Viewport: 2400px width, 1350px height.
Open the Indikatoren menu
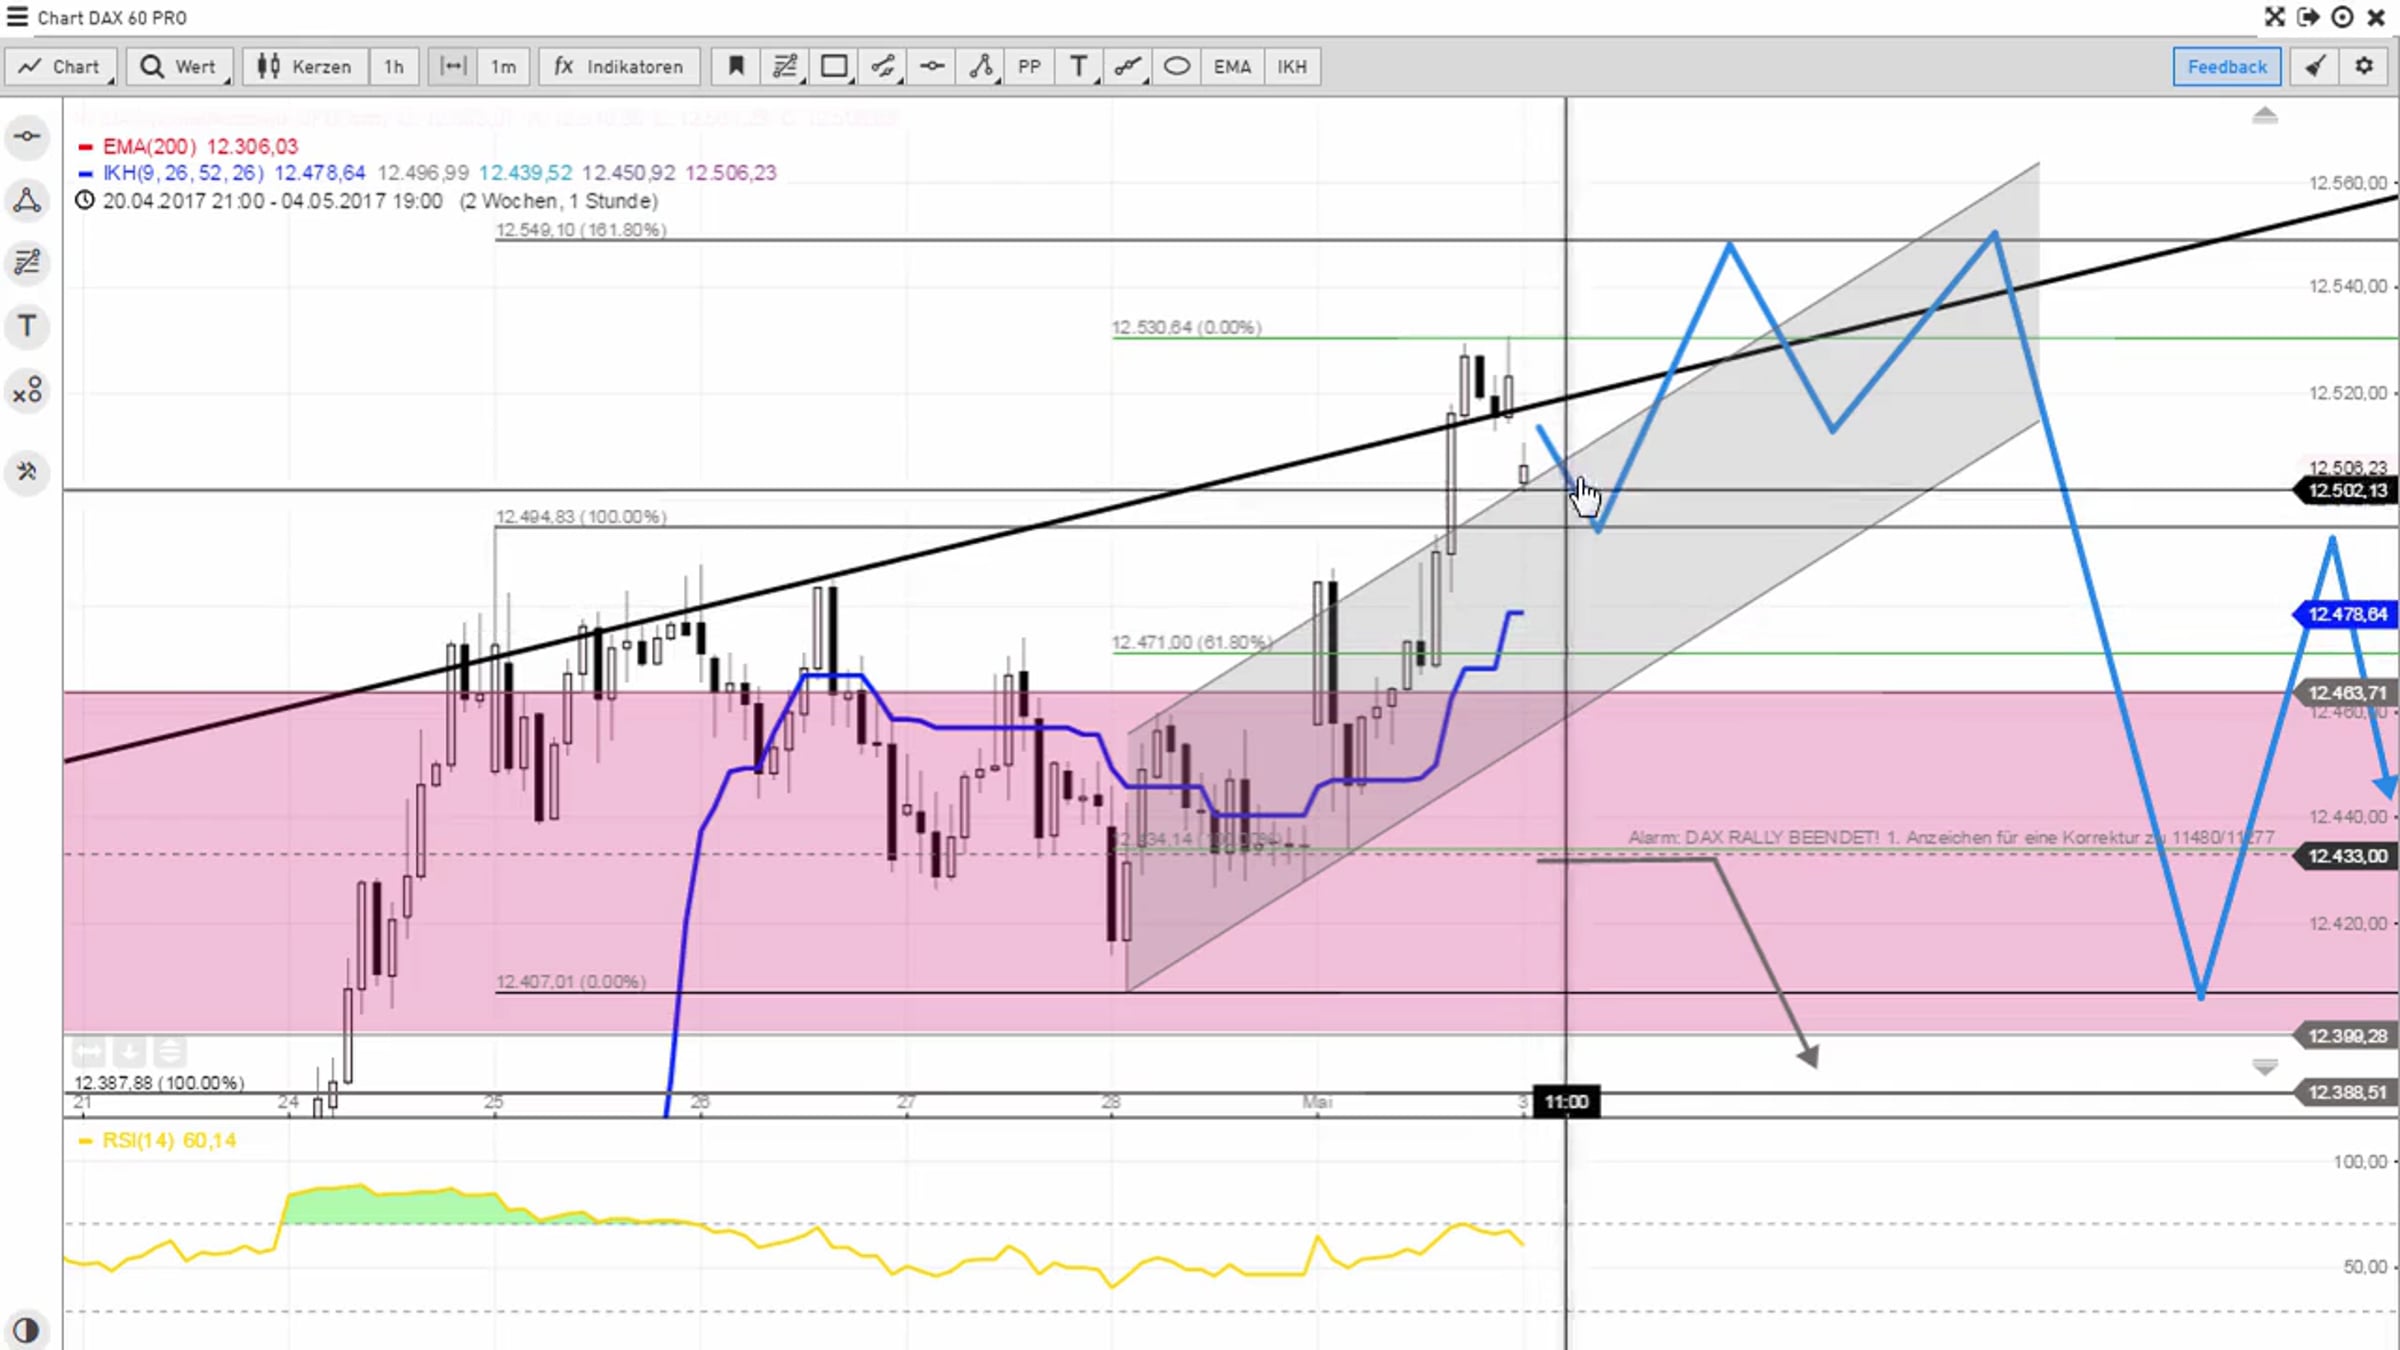tap(619, 67)
